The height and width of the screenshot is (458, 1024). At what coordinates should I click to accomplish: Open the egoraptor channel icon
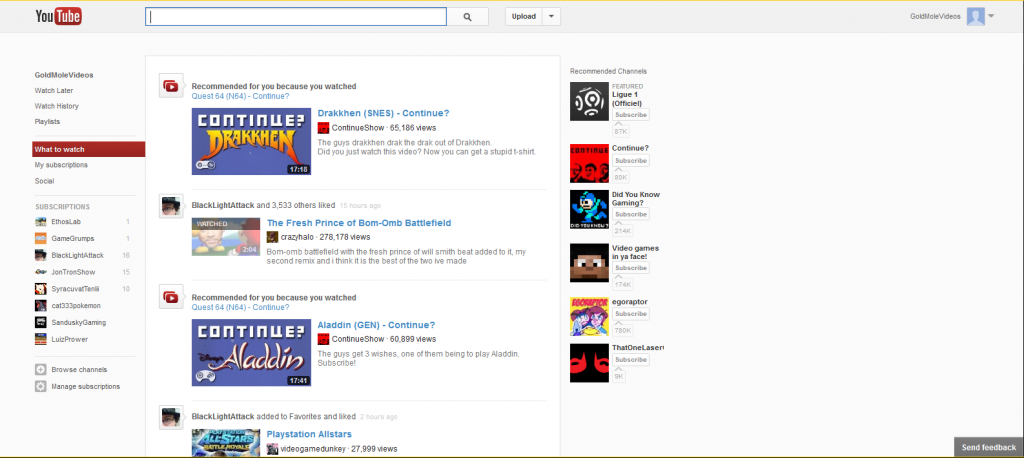coord(589,315)
